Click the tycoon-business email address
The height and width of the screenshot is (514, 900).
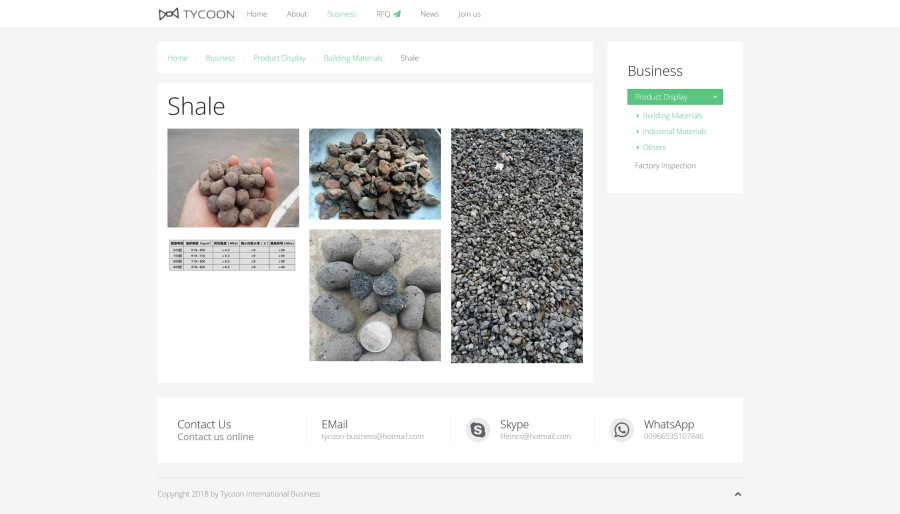[x=372, y=437]
